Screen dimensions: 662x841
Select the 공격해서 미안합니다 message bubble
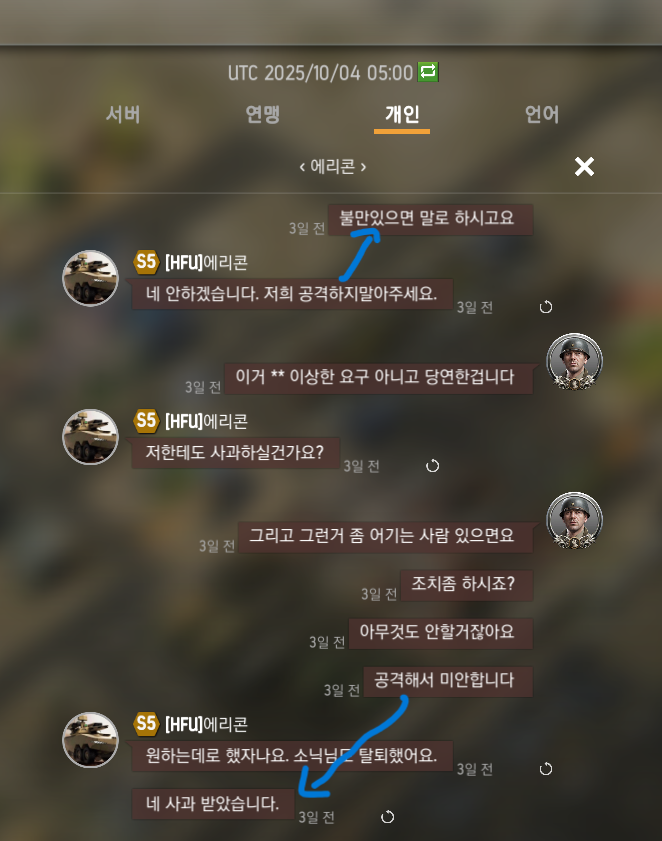(448, 681)
